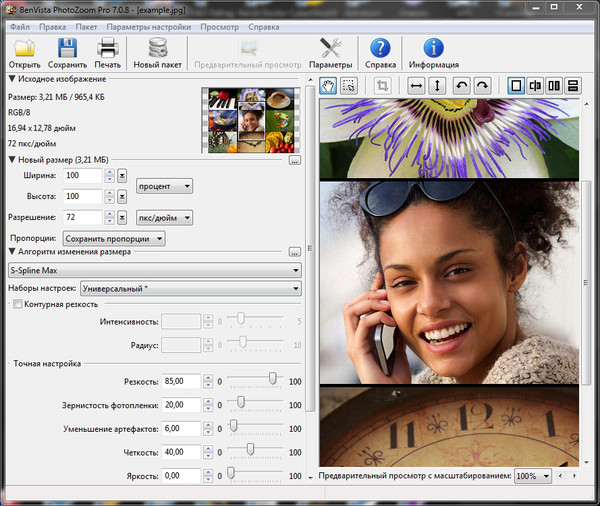
Task: Flip the image horizontally
Action: click(415, 86)
